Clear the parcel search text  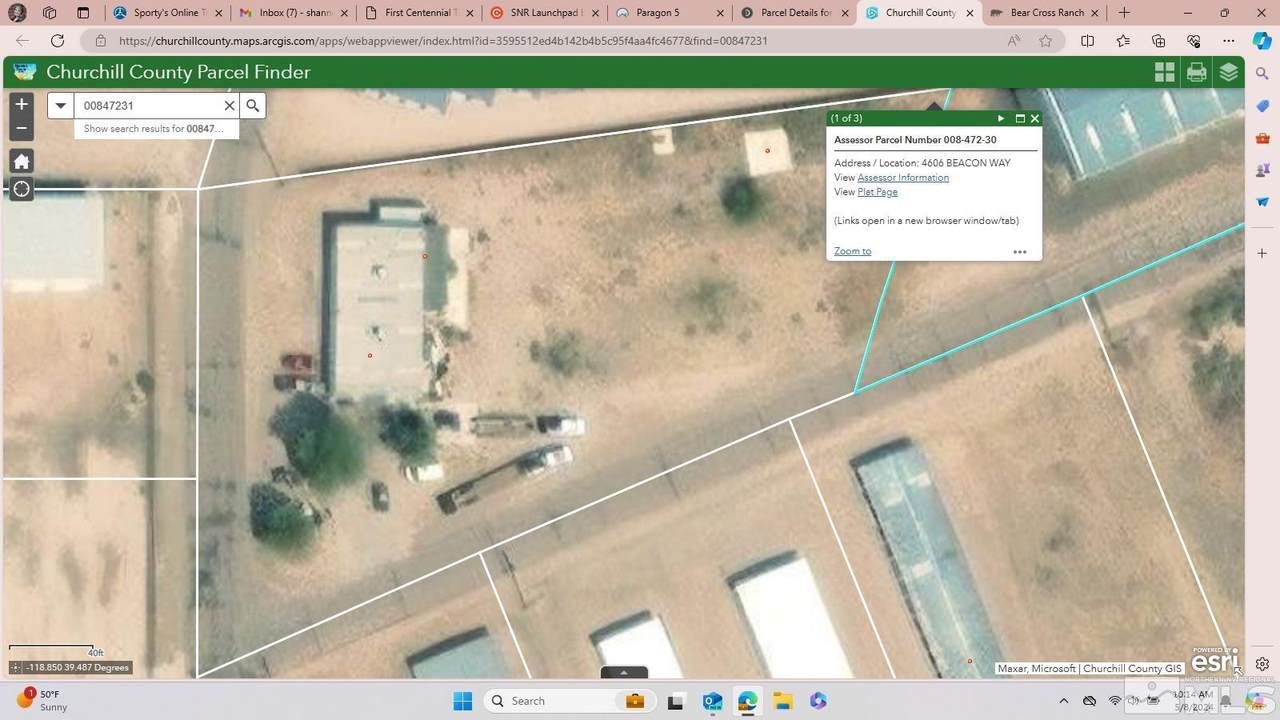(229, 106)
